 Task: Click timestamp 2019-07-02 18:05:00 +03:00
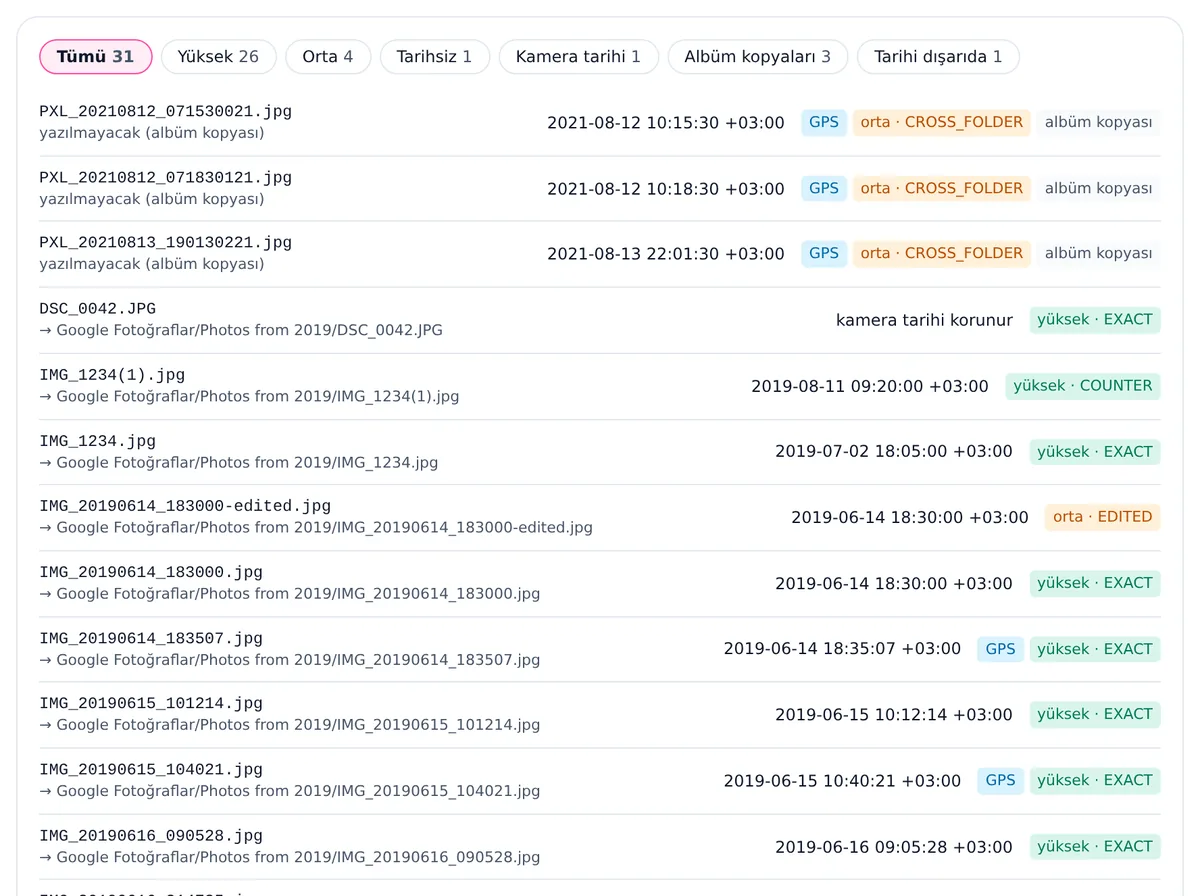pos(894,452)
